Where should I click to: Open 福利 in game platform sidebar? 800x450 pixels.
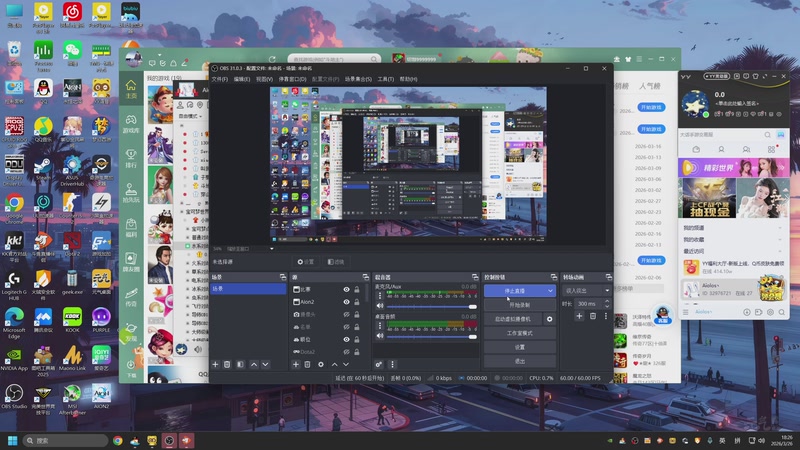(x=131, y=228)
